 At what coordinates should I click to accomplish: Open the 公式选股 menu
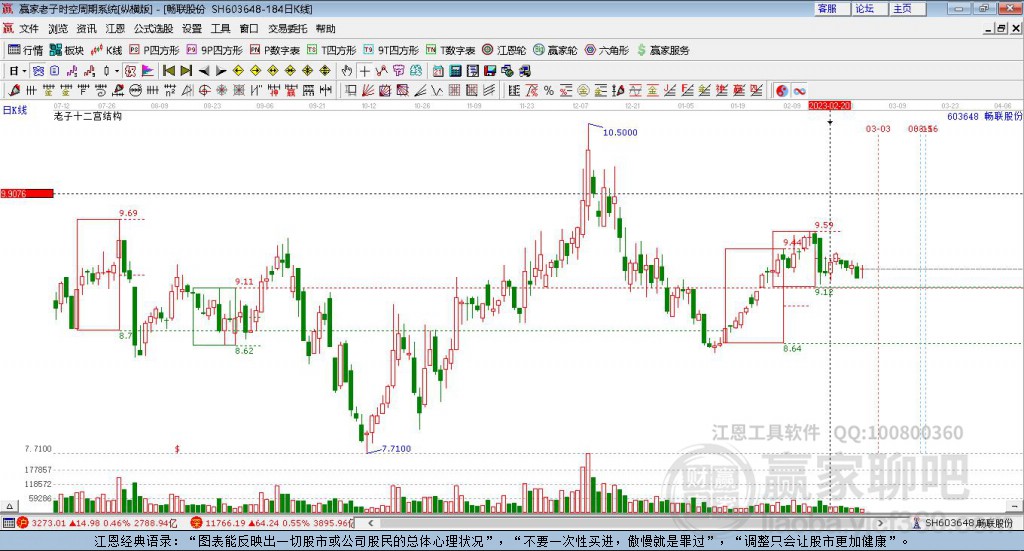[x=153, y=29]
